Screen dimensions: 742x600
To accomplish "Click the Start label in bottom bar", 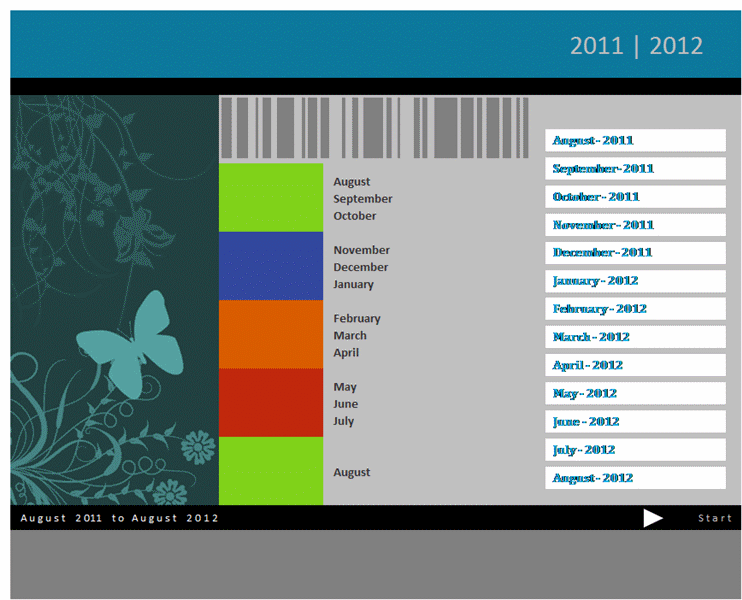I will (x=715, y=518).
